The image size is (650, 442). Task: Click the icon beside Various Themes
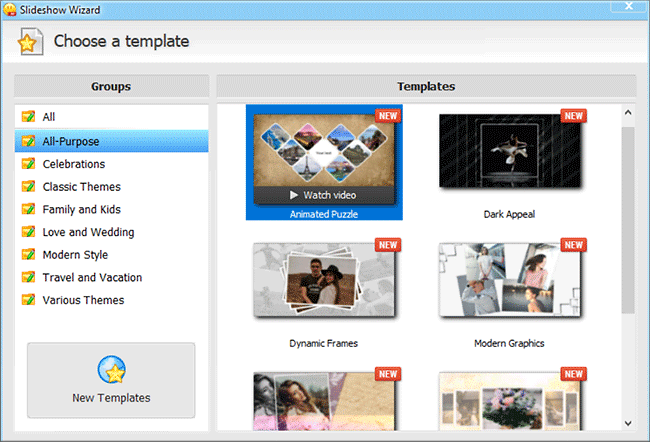pyautogui.click(x=29, y=299)
